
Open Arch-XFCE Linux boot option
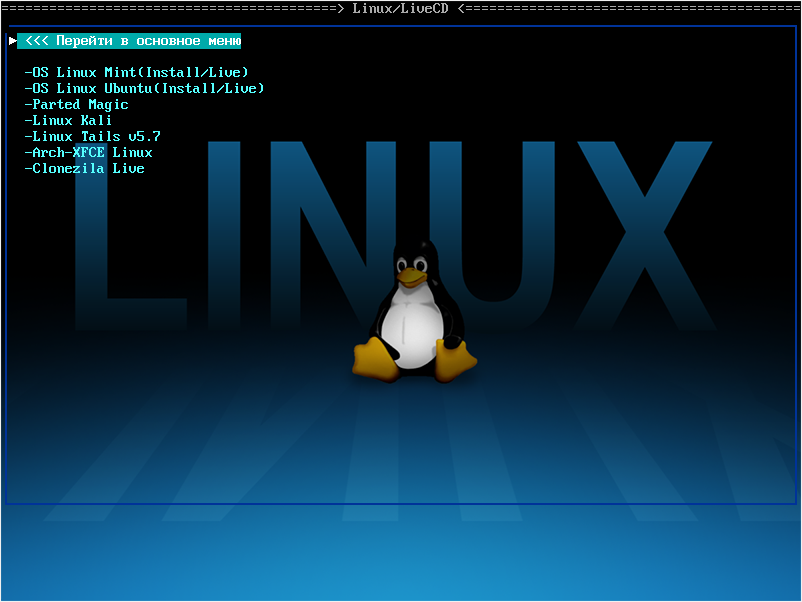click(x=88, y=152)
